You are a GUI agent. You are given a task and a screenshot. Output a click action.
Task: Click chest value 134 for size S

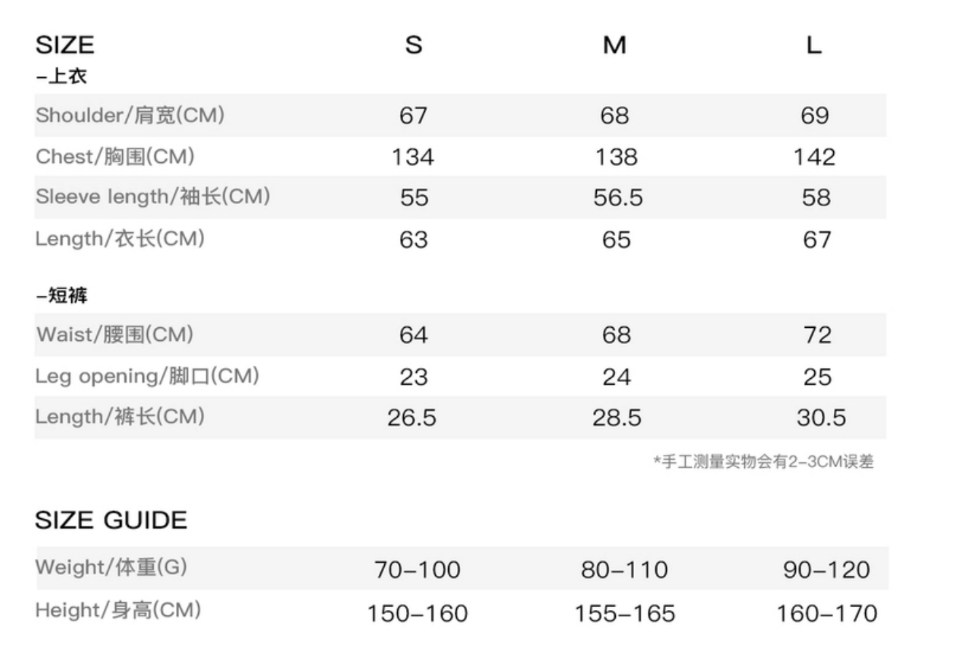tap(413, 157)
